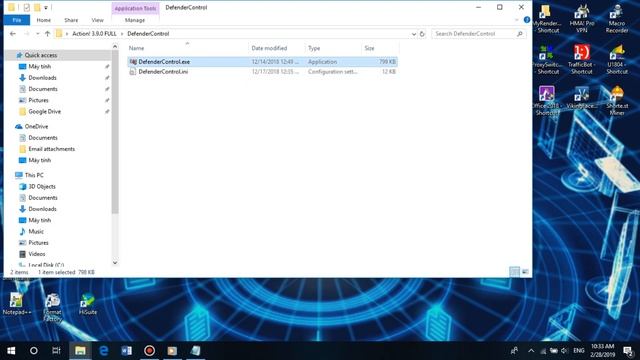Viewport: 640px width, 360px height.
Task: Switch the ENG input language indicator
Action: pyautogui.click(x=578, y=351)
